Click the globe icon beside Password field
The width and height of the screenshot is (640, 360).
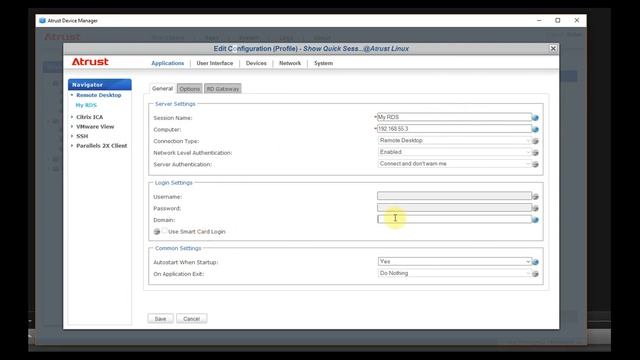535,208
